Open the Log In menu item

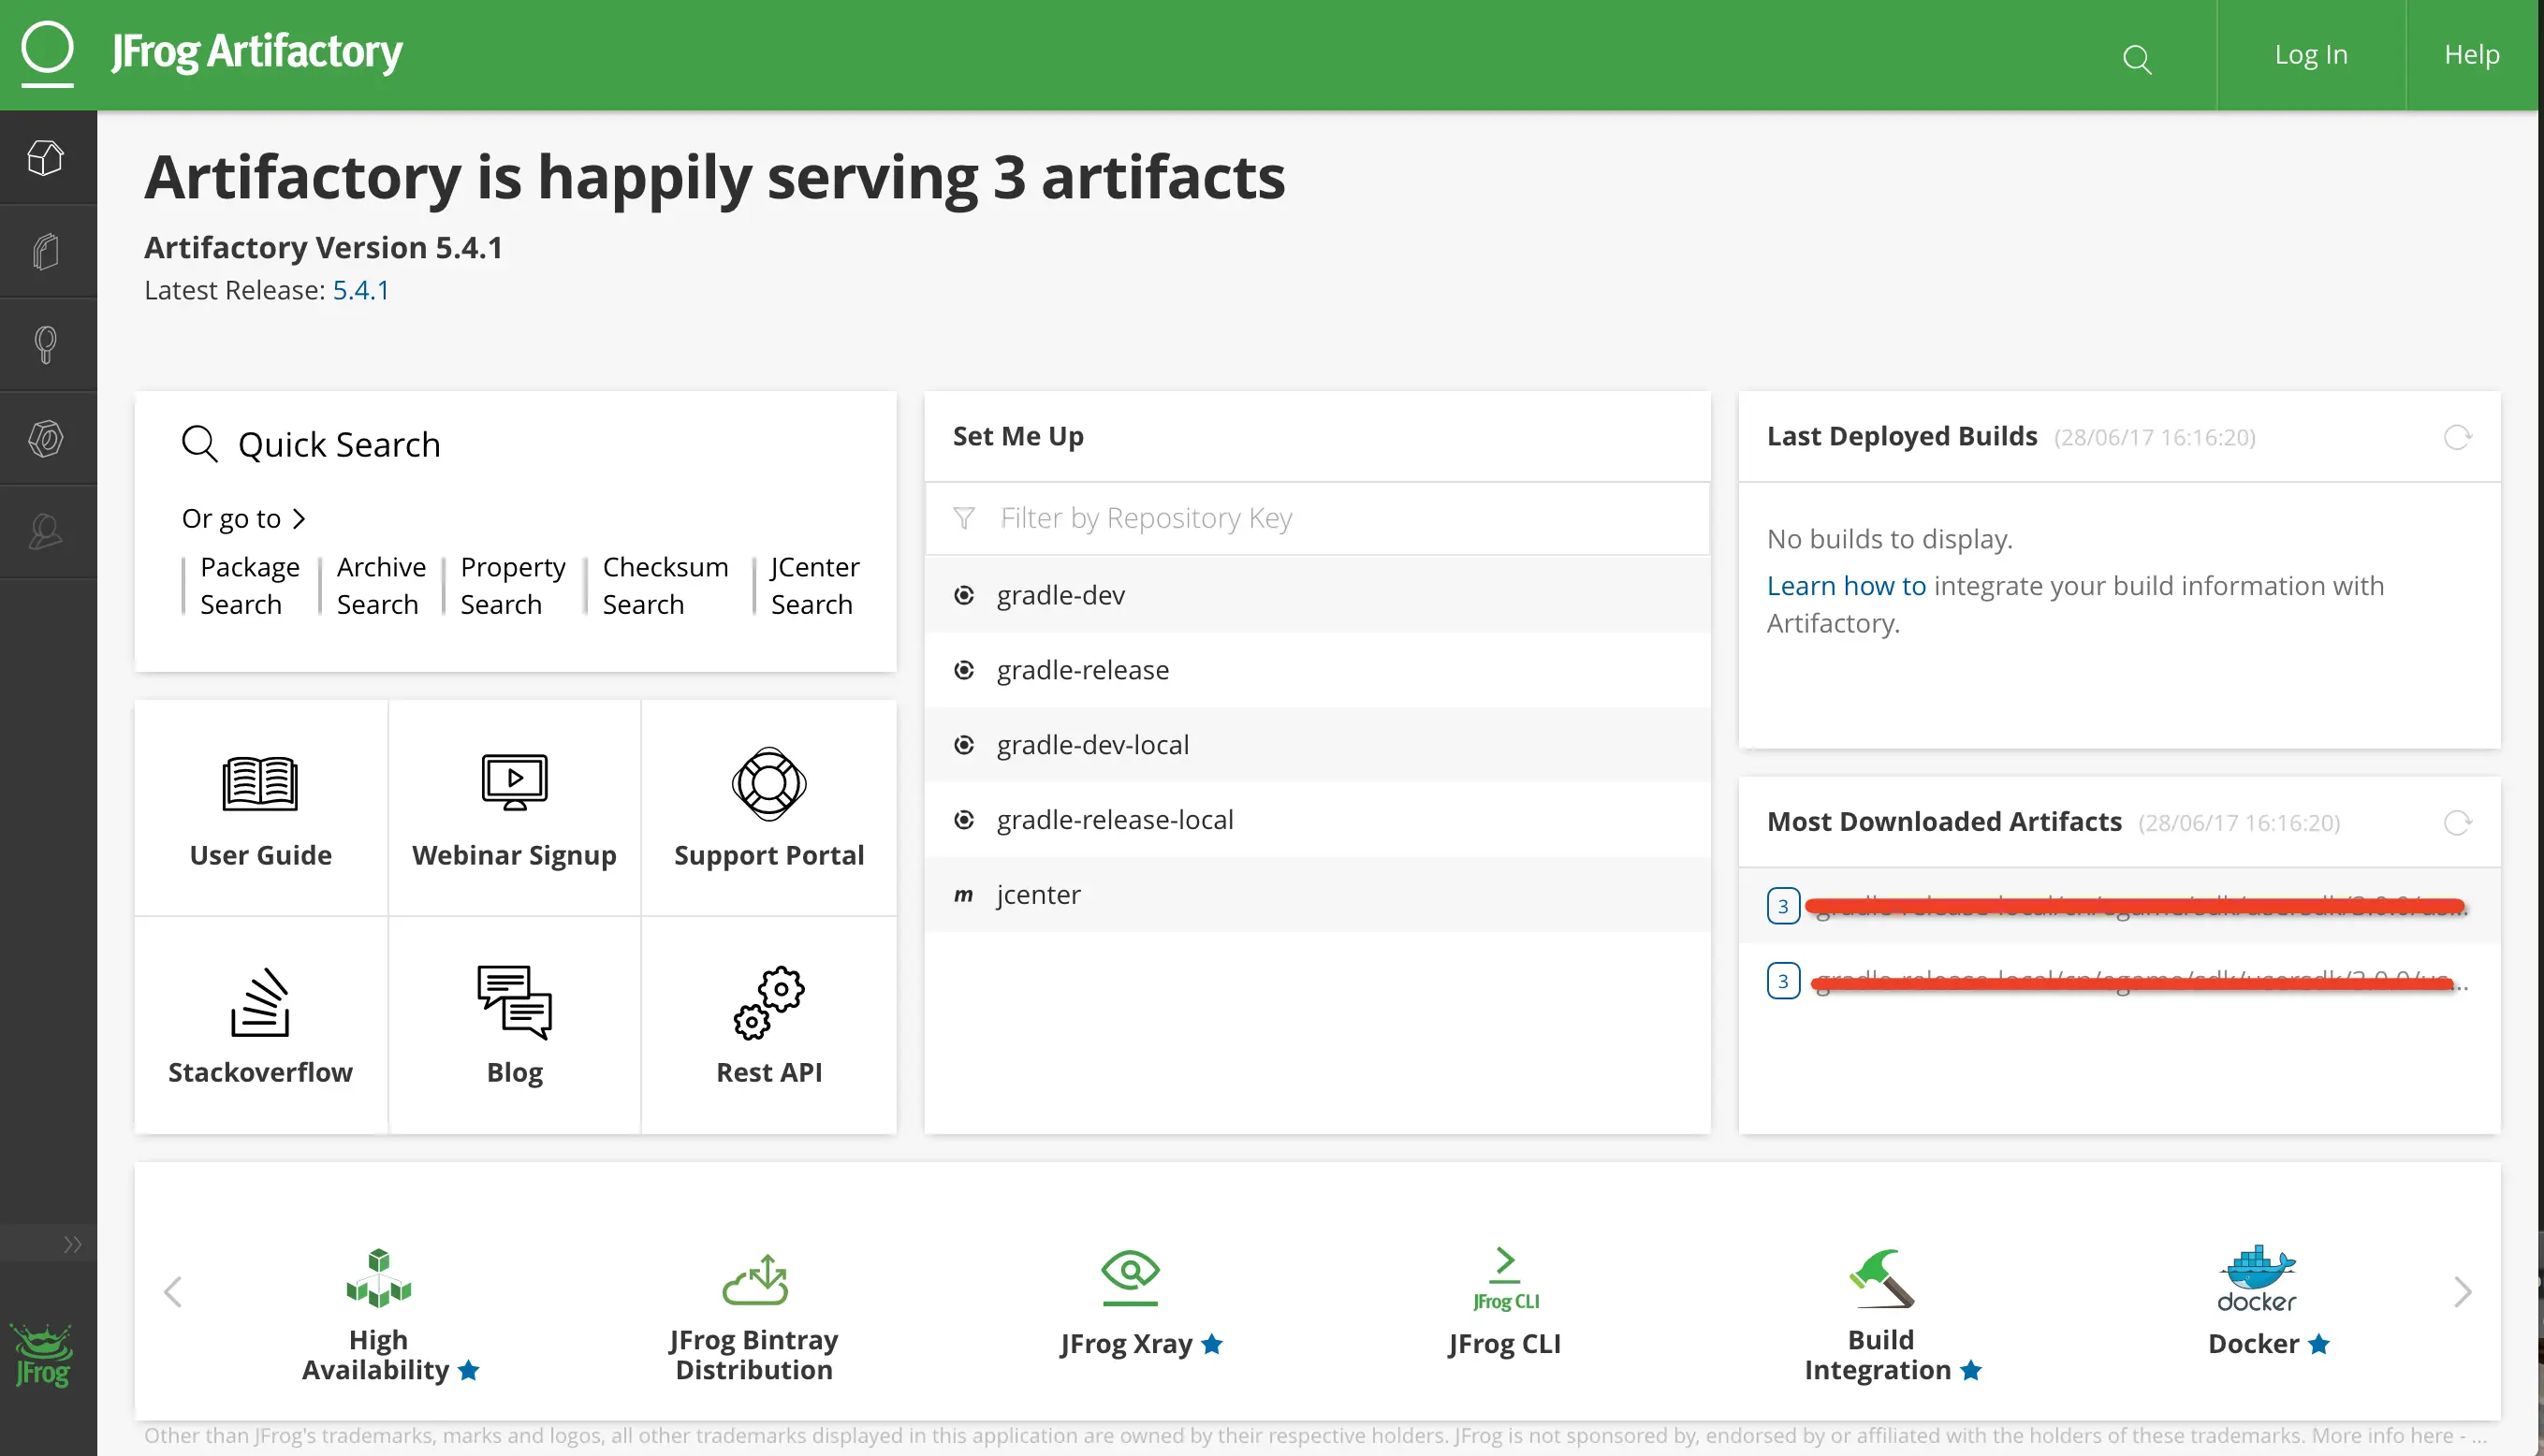[x=2310, y=55]
